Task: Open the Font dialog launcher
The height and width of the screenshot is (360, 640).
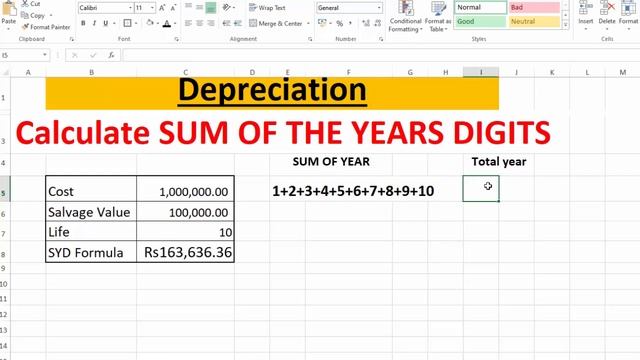Action: 176,39
